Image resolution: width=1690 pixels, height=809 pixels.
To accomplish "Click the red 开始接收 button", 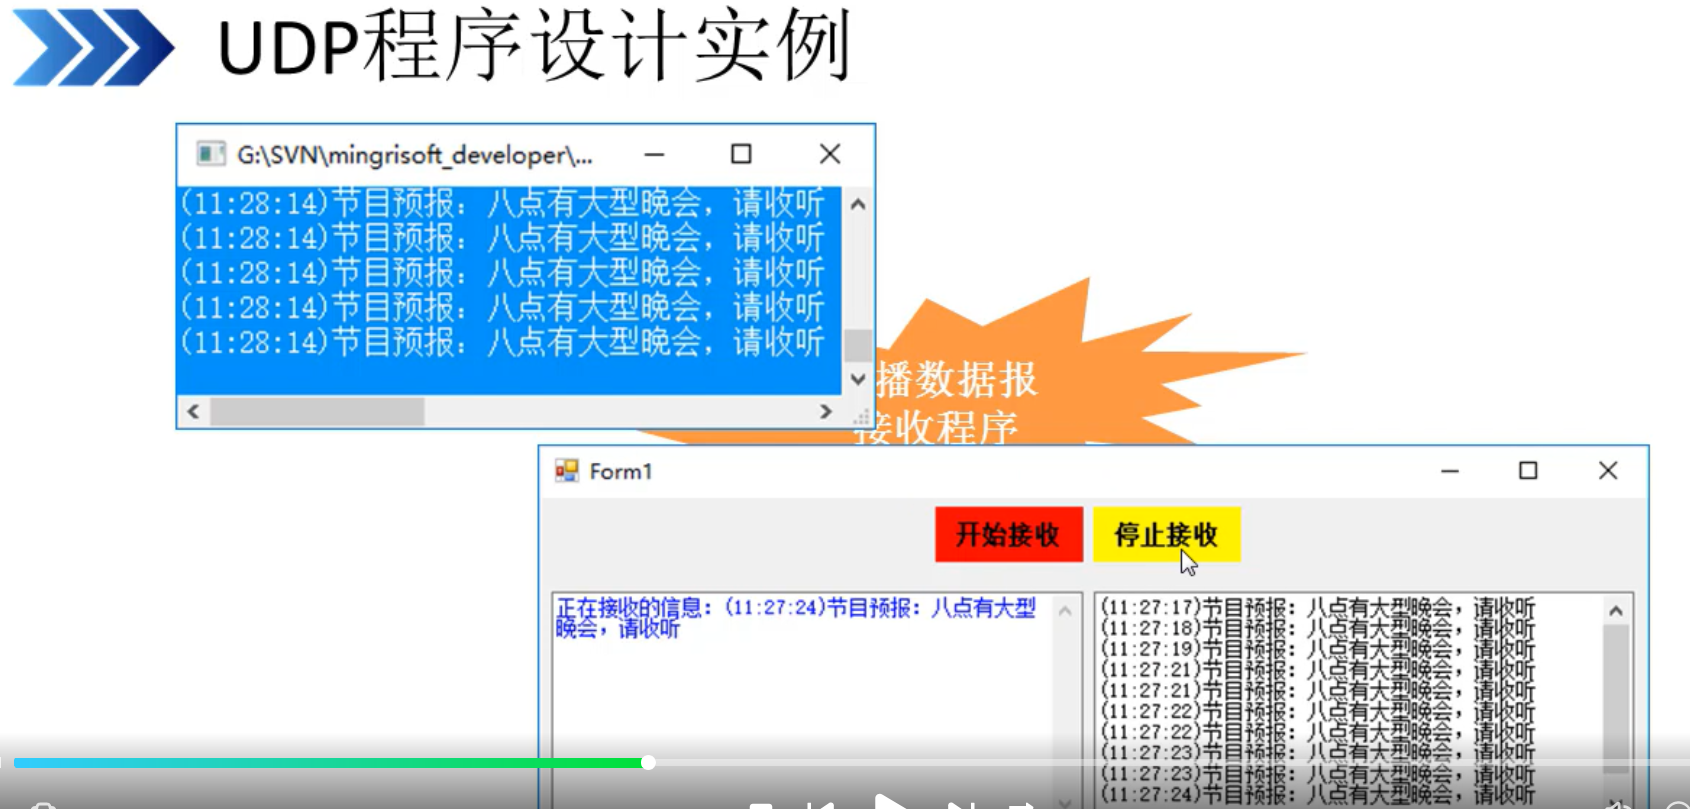I will pos(1009,534).
